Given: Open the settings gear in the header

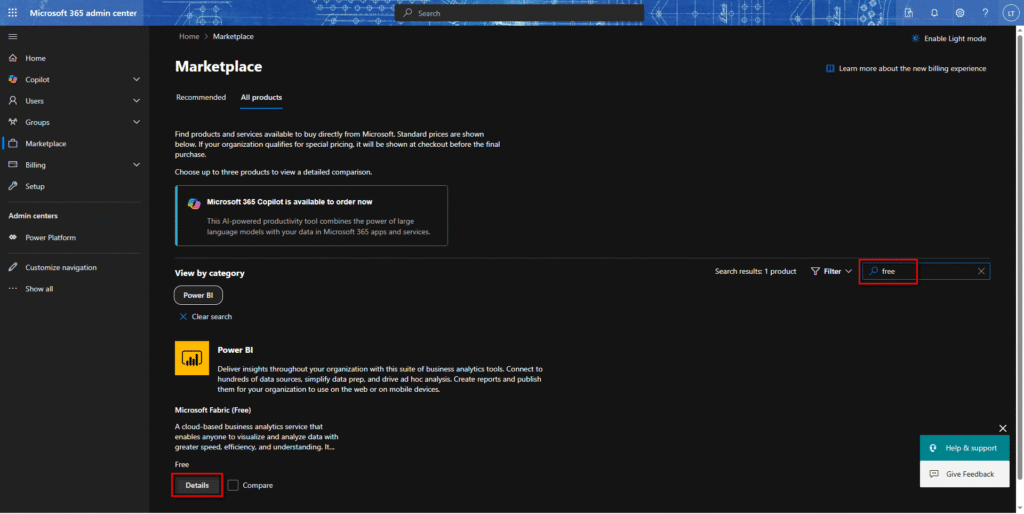Looking at the screenshot, I should [x=959, y=13].
